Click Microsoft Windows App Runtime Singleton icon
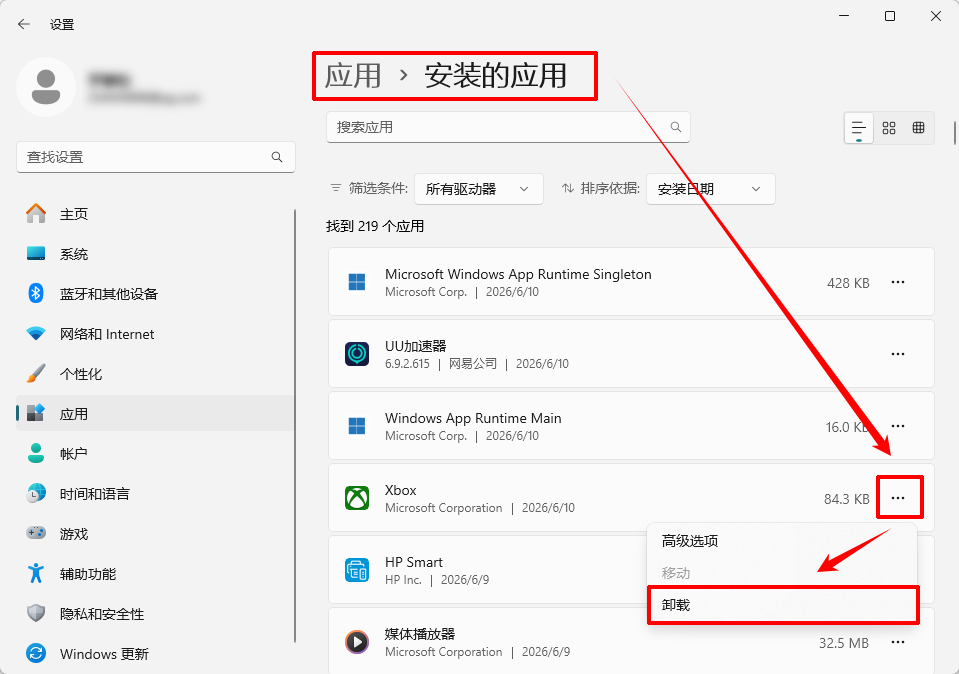959x674 pixels. click(x=357, y=282)
